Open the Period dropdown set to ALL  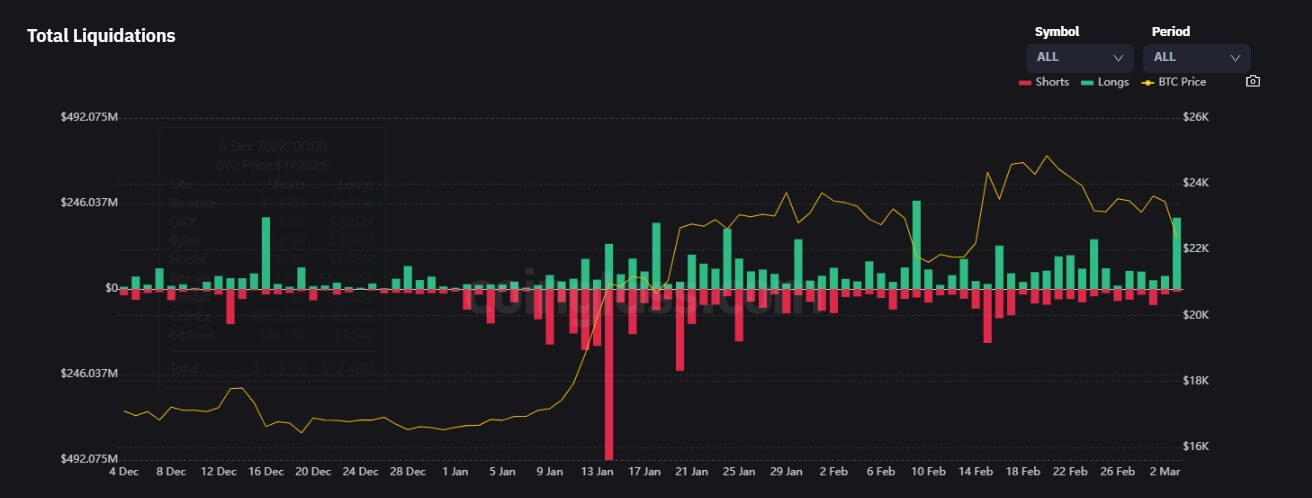coord(1196,57)
